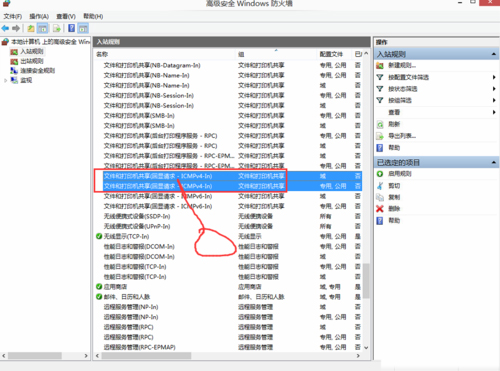Select 出站规则 in the left tree
This screenshot has width=500, height=371.
(x=32, y=61)
